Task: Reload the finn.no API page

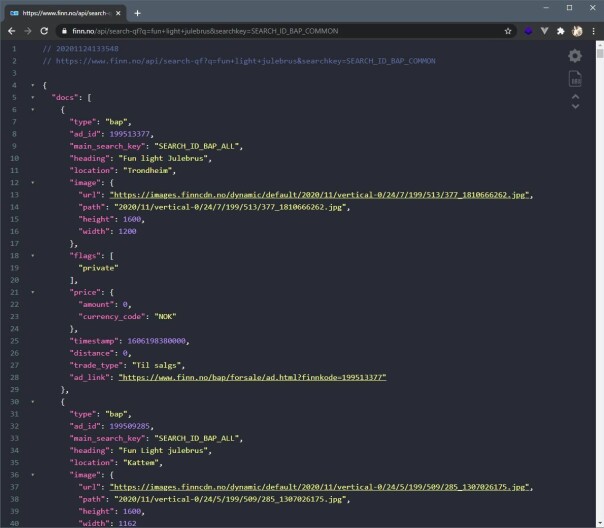Action: click(44, 31)
